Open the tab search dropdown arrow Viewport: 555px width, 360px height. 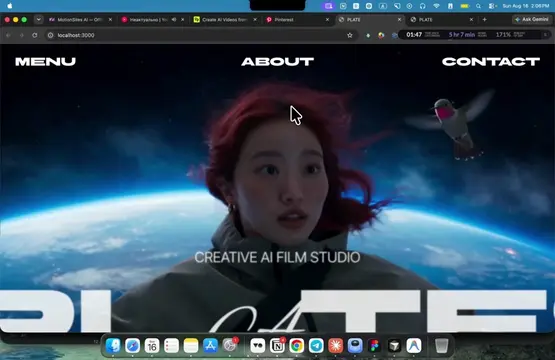(x=39, y=19)
